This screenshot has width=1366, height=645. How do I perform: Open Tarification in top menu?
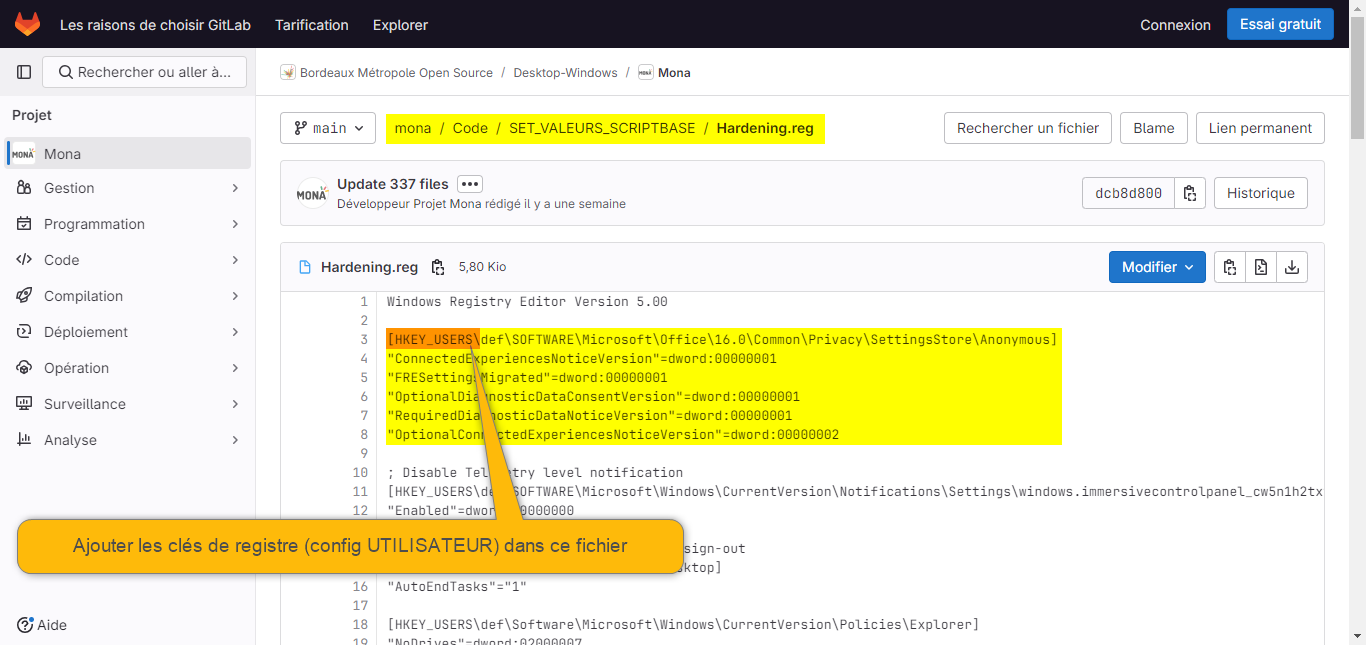click(312, 25)
